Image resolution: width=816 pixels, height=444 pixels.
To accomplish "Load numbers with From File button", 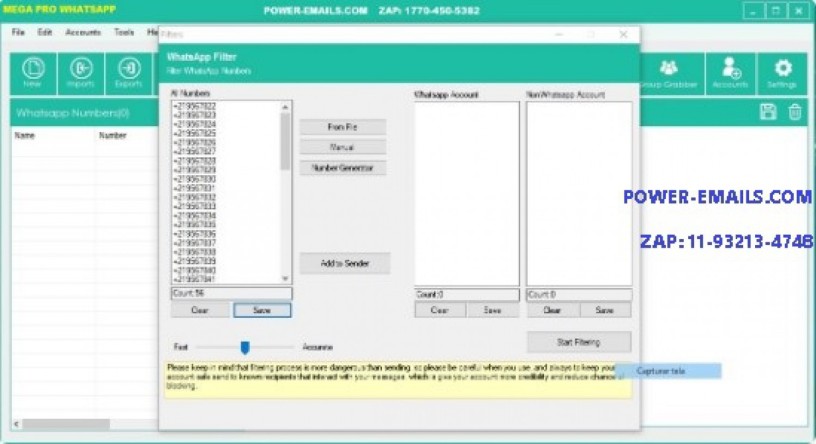I will [x=342, y=127].
